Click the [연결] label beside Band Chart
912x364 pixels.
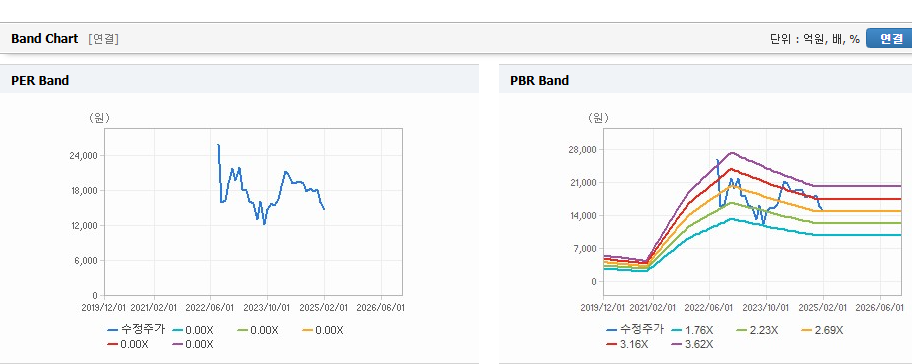coord(104,39)
